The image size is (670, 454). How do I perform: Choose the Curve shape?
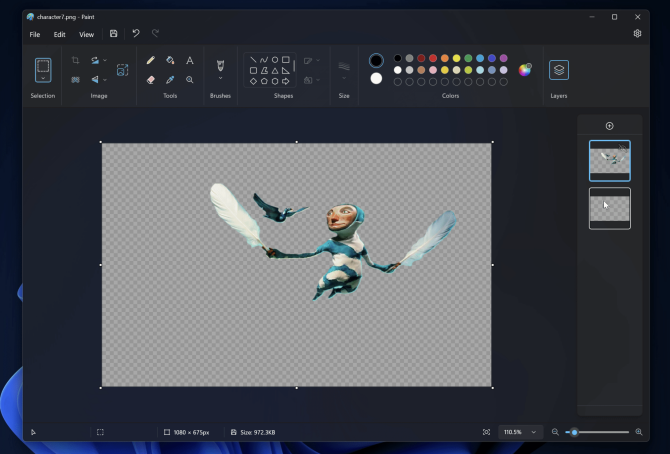(x=264, y=60)
